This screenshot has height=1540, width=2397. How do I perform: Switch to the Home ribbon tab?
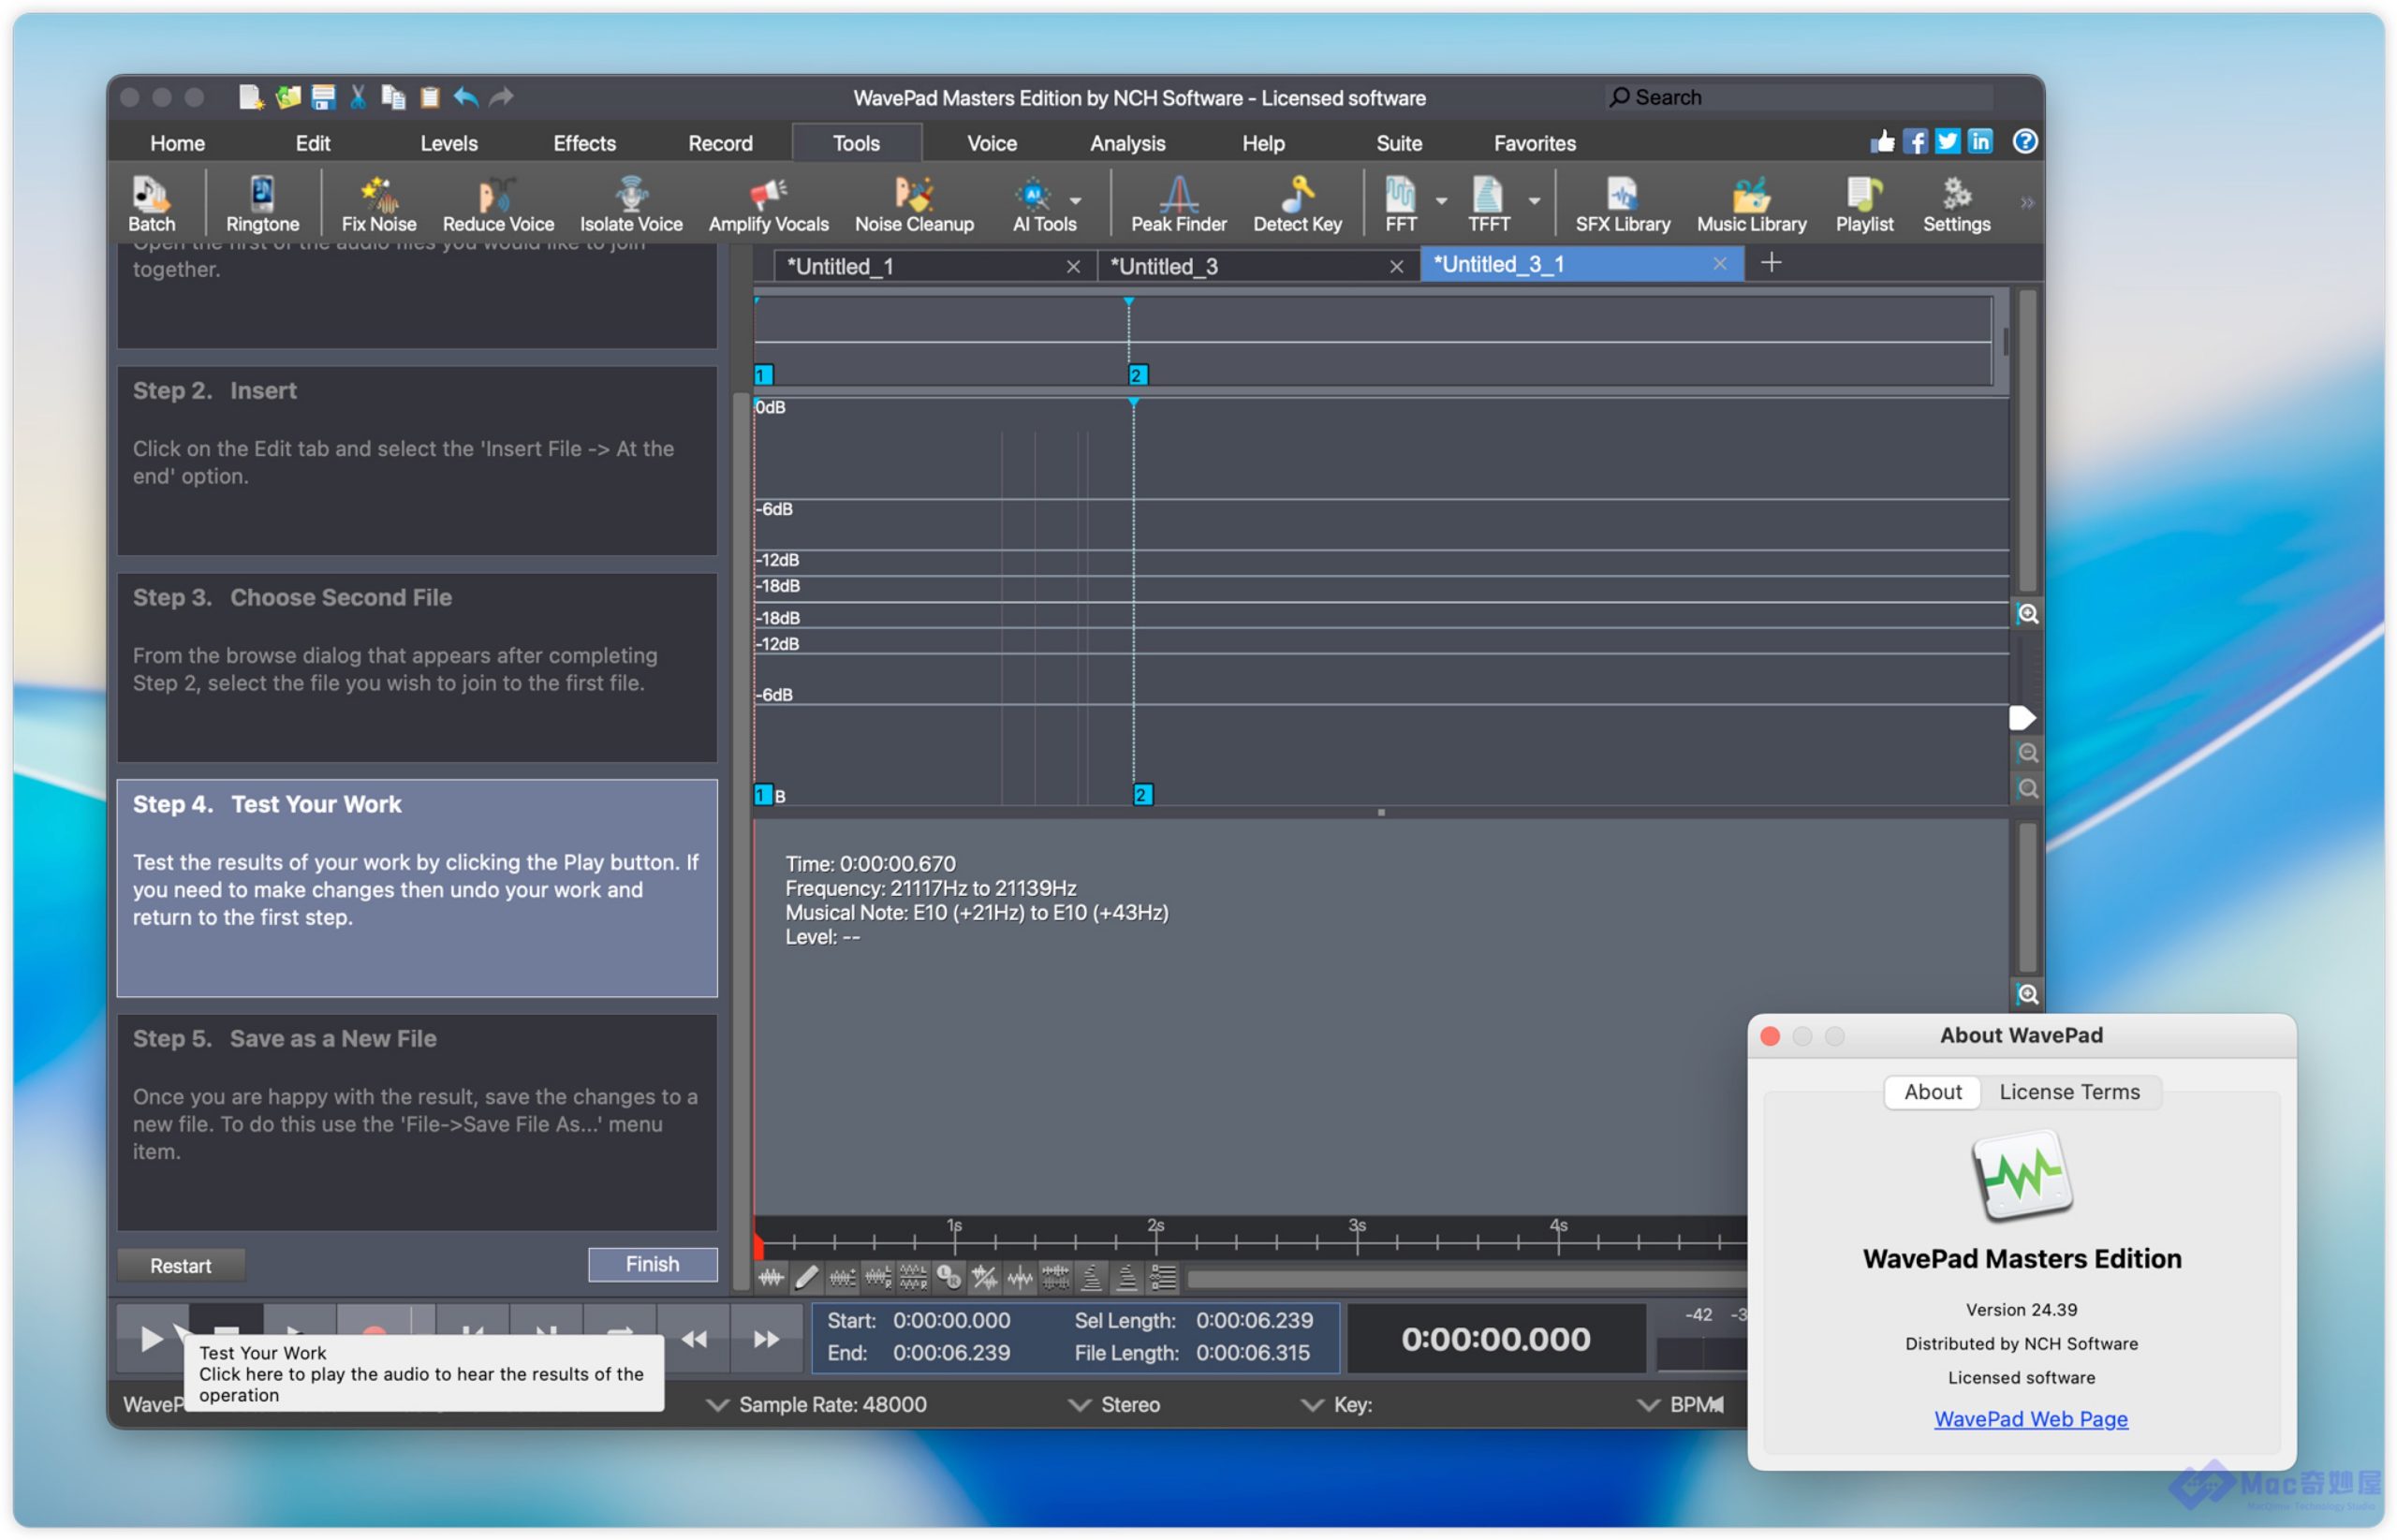[177, 143]
